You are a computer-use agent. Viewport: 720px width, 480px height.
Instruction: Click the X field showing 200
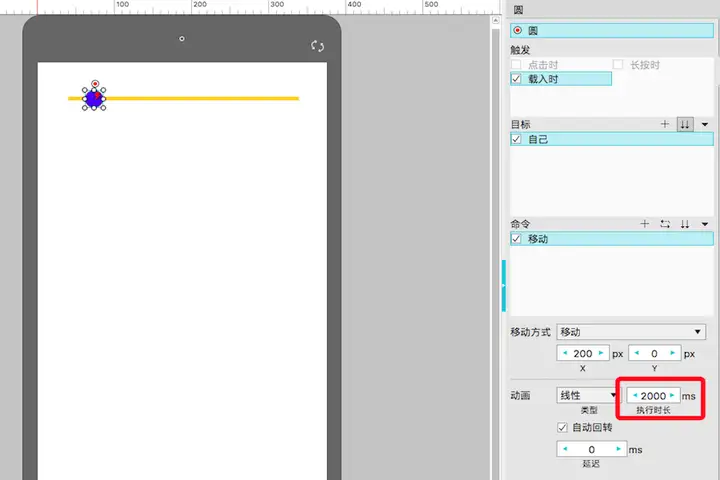tap(583, 353)
